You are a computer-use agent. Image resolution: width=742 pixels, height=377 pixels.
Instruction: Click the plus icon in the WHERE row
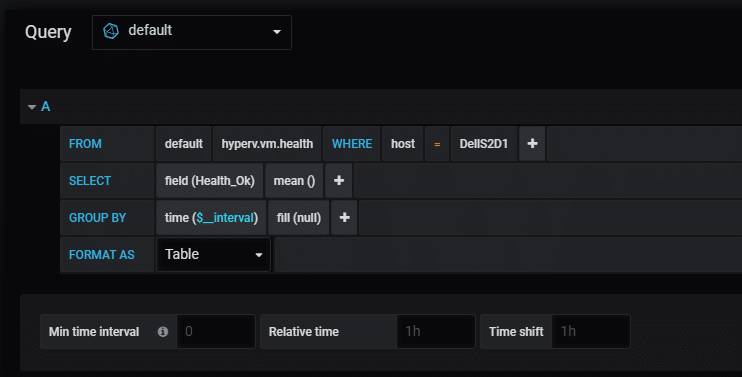[532, 143]
